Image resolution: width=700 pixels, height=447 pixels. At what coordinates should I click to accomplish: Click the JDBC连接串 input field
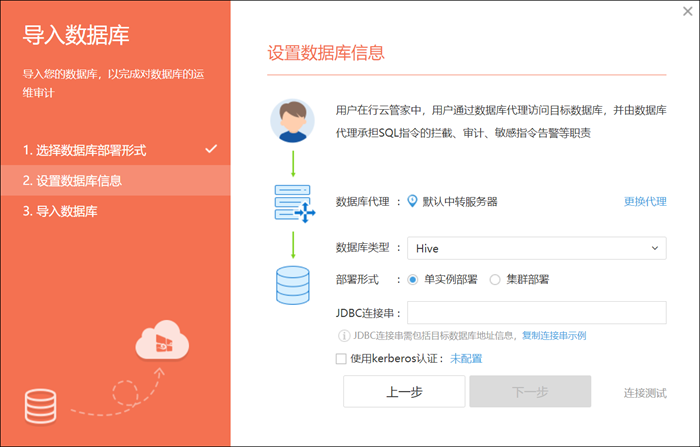click(536, 313)
